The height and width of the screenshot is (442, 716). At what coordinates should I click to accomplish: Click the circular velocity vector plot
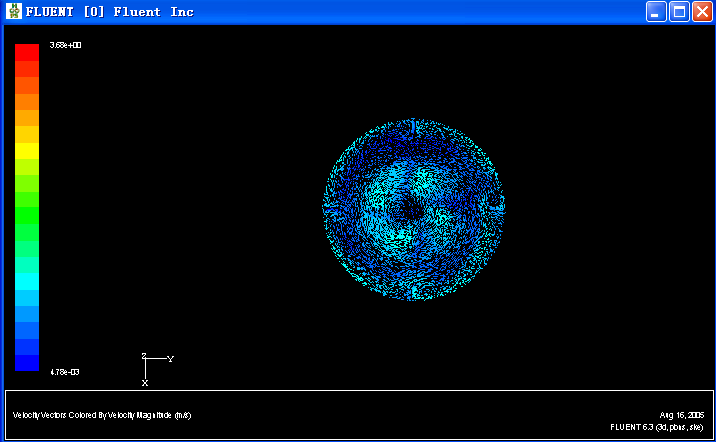[414, 209]
